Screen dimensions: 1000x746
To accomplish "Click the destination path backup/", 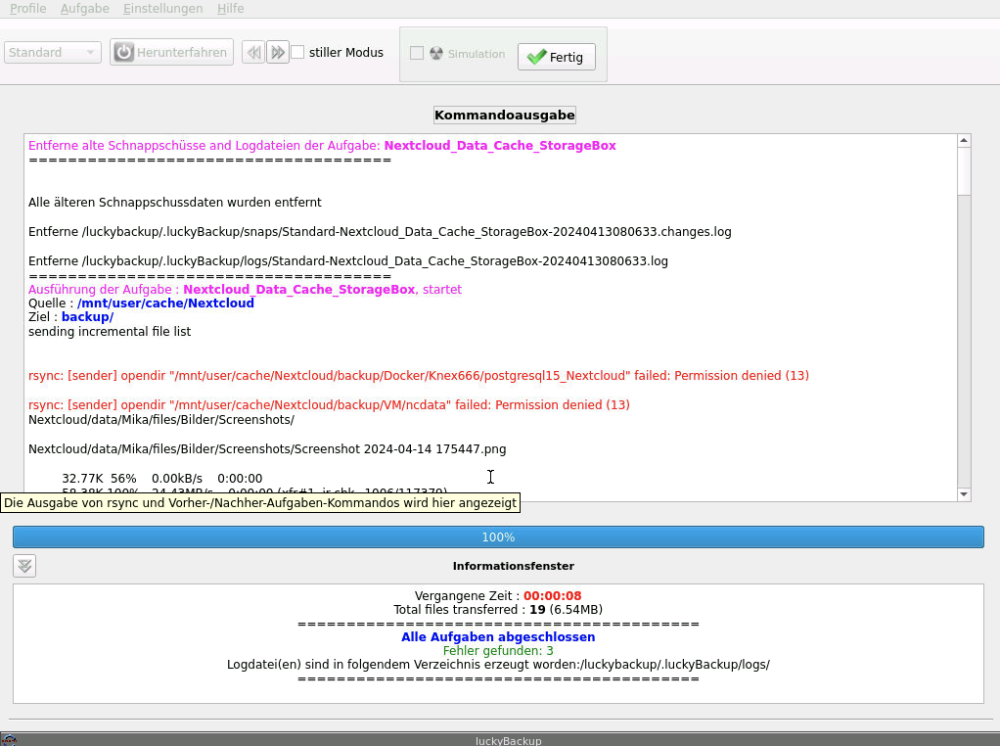I will pos(87,317).
